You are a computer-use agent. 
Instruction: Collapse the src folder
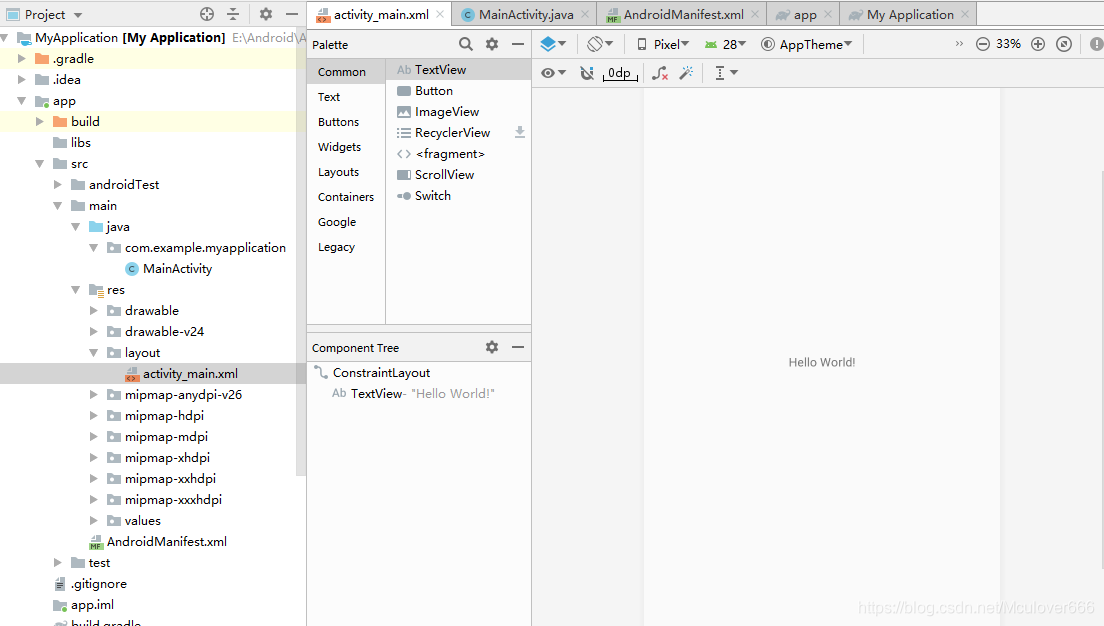(40, 163)
